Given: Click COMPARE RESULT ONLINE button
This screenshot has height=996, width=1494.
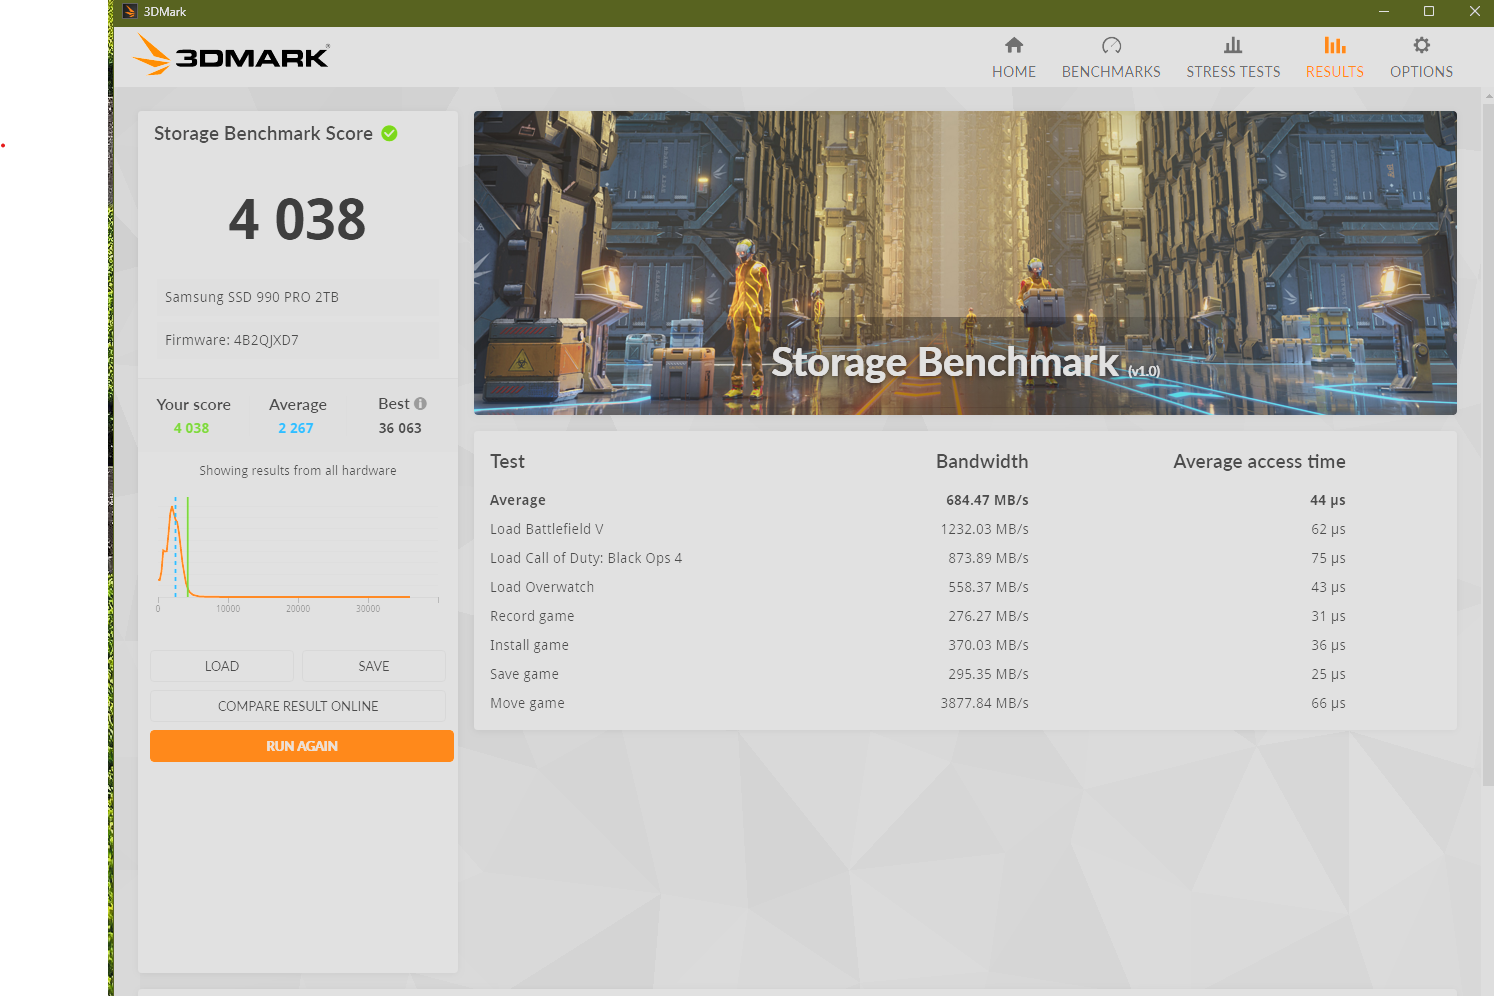Looking at the screenshot, I should tap(298, 706).
